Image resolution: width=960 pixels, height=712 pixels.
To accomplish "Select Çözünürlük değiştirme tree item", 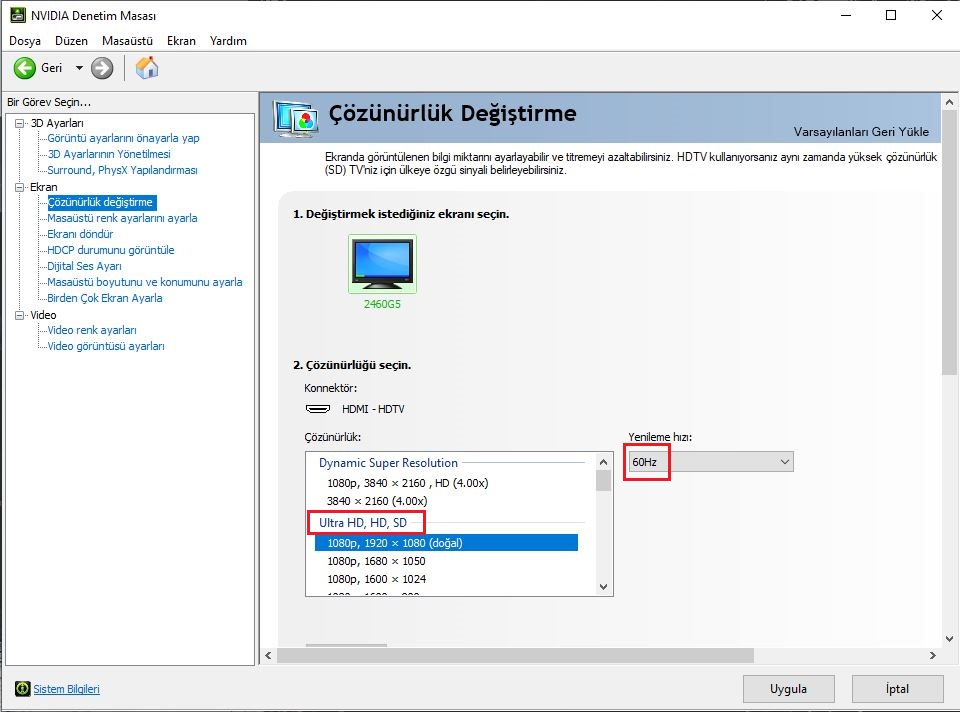I will click(101, 202).
